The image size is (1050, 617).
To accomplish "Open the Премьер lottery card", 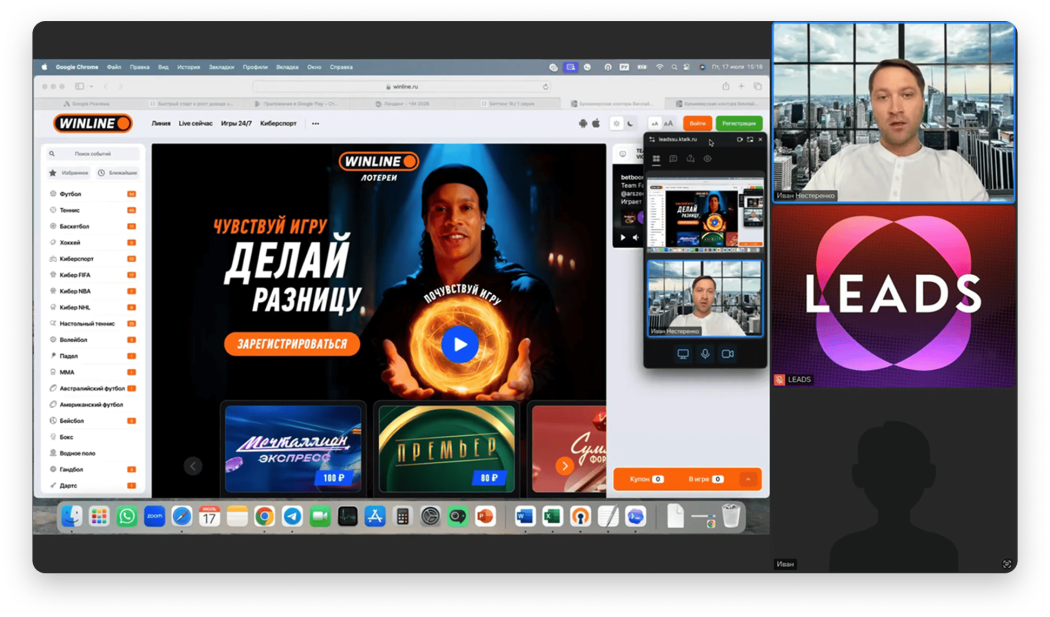I will pos(447,449).
